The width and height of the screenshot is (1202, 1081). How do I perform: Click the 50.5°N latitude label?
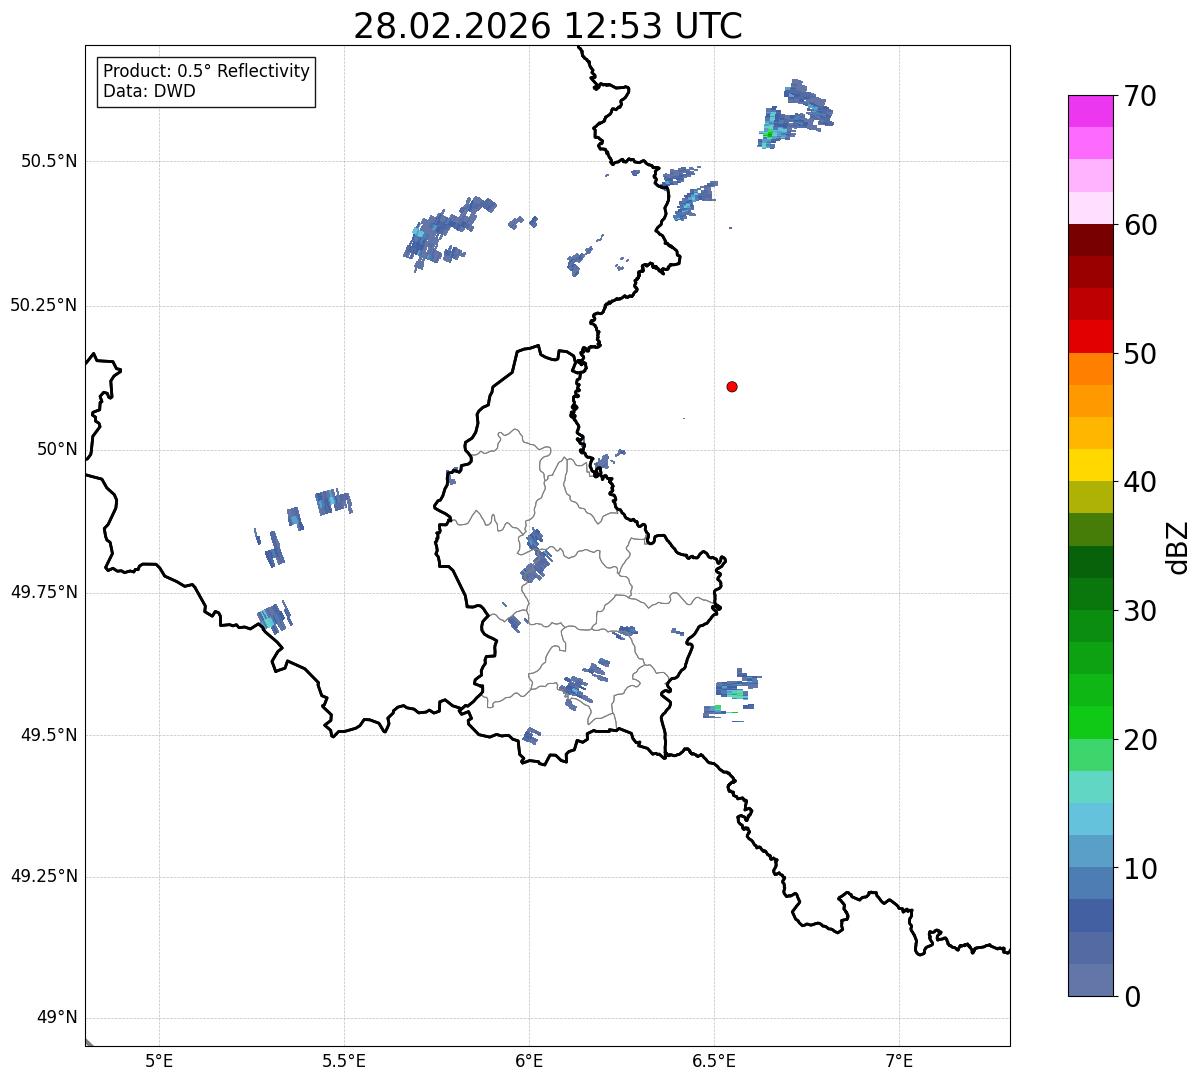(49, 161)
